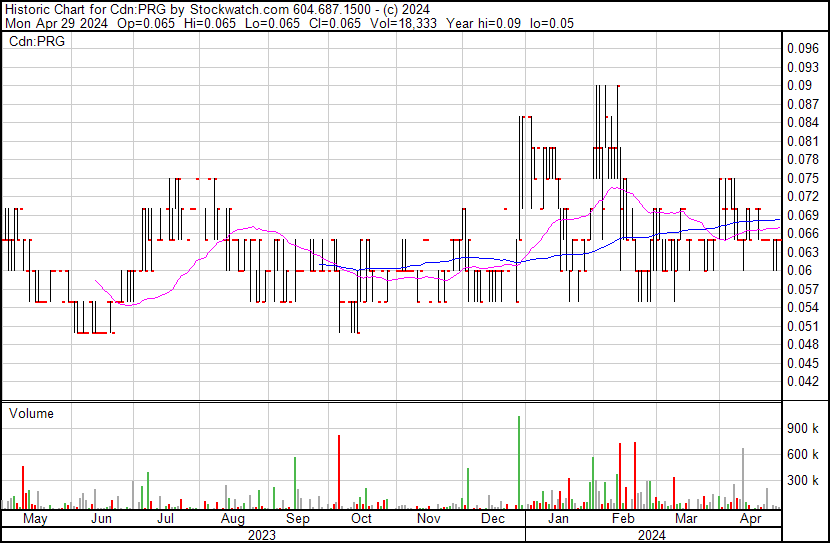Select the 0.051 price axis label
This screenshot has height=543, width=830.
pyautogui.click(x=802, y=326)
